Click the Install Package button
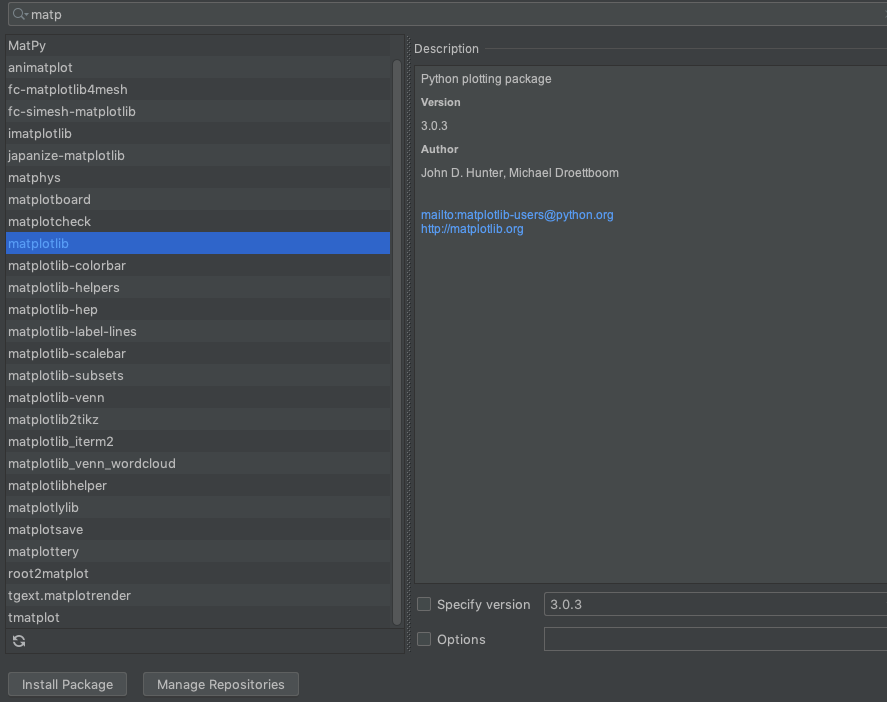Screen dimensions: 887x702 (67, 684)
